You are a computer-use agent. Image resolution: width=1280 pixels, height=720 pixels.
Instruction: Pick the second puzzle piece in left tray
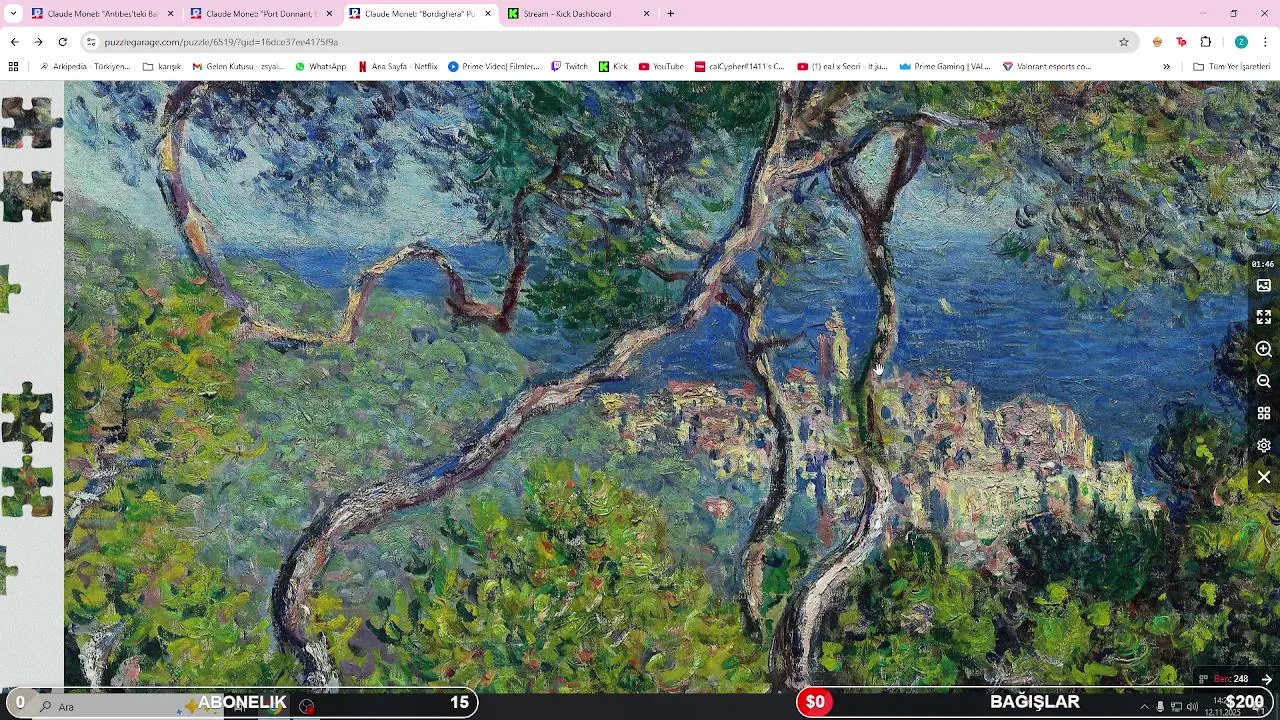(31, 196)
